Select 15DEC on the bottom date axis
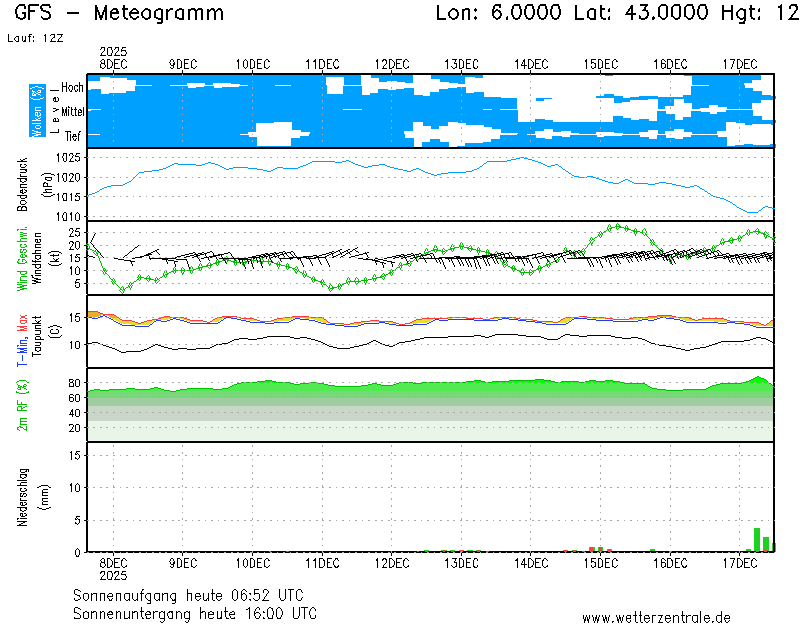The height and width of the screenshot is (625, 800). (x=601, y=564)
